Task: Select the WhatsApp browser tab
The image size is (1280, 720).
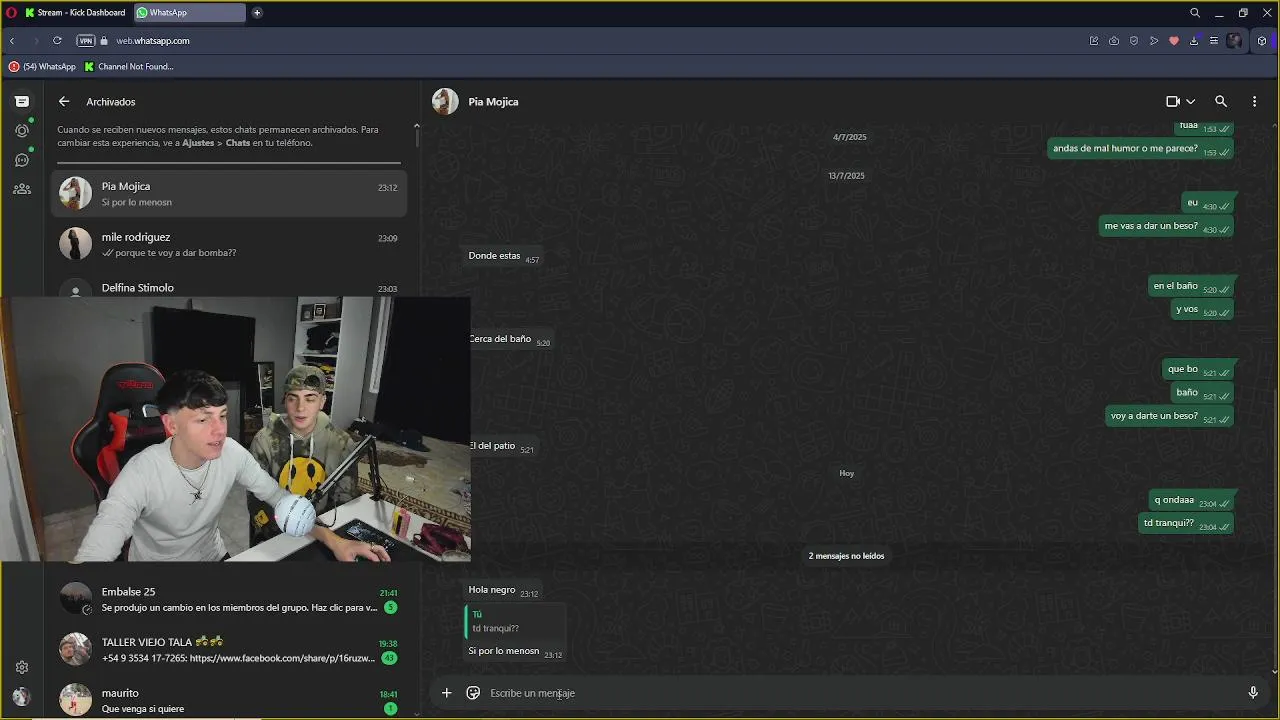Action: [189, 13]
